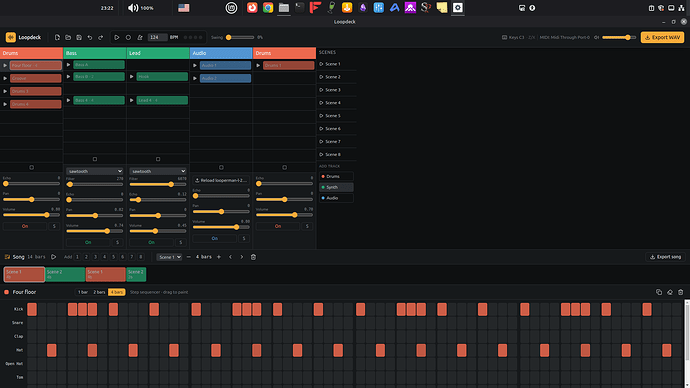Solo the Lead track
The width and height of the screenshot is (690, 388).
181,242
